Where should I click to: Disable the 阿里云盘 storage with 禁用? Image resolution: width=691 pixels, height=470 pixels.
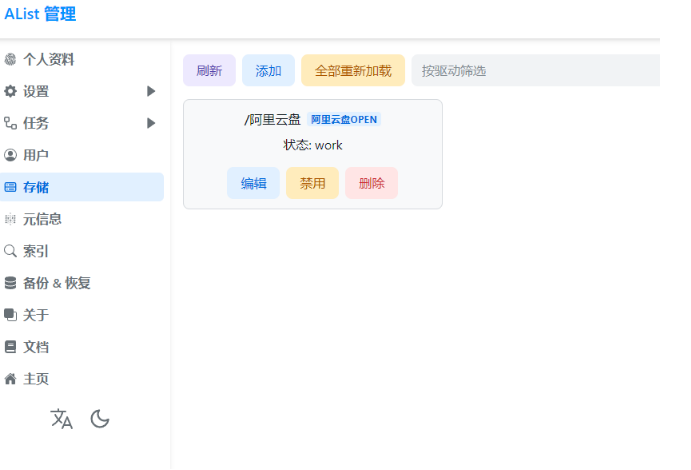(x=312, y=183)
